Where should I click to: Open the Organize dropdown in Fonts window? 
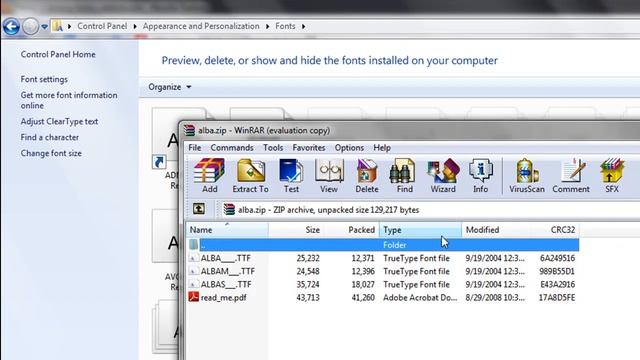coord(169,87)
